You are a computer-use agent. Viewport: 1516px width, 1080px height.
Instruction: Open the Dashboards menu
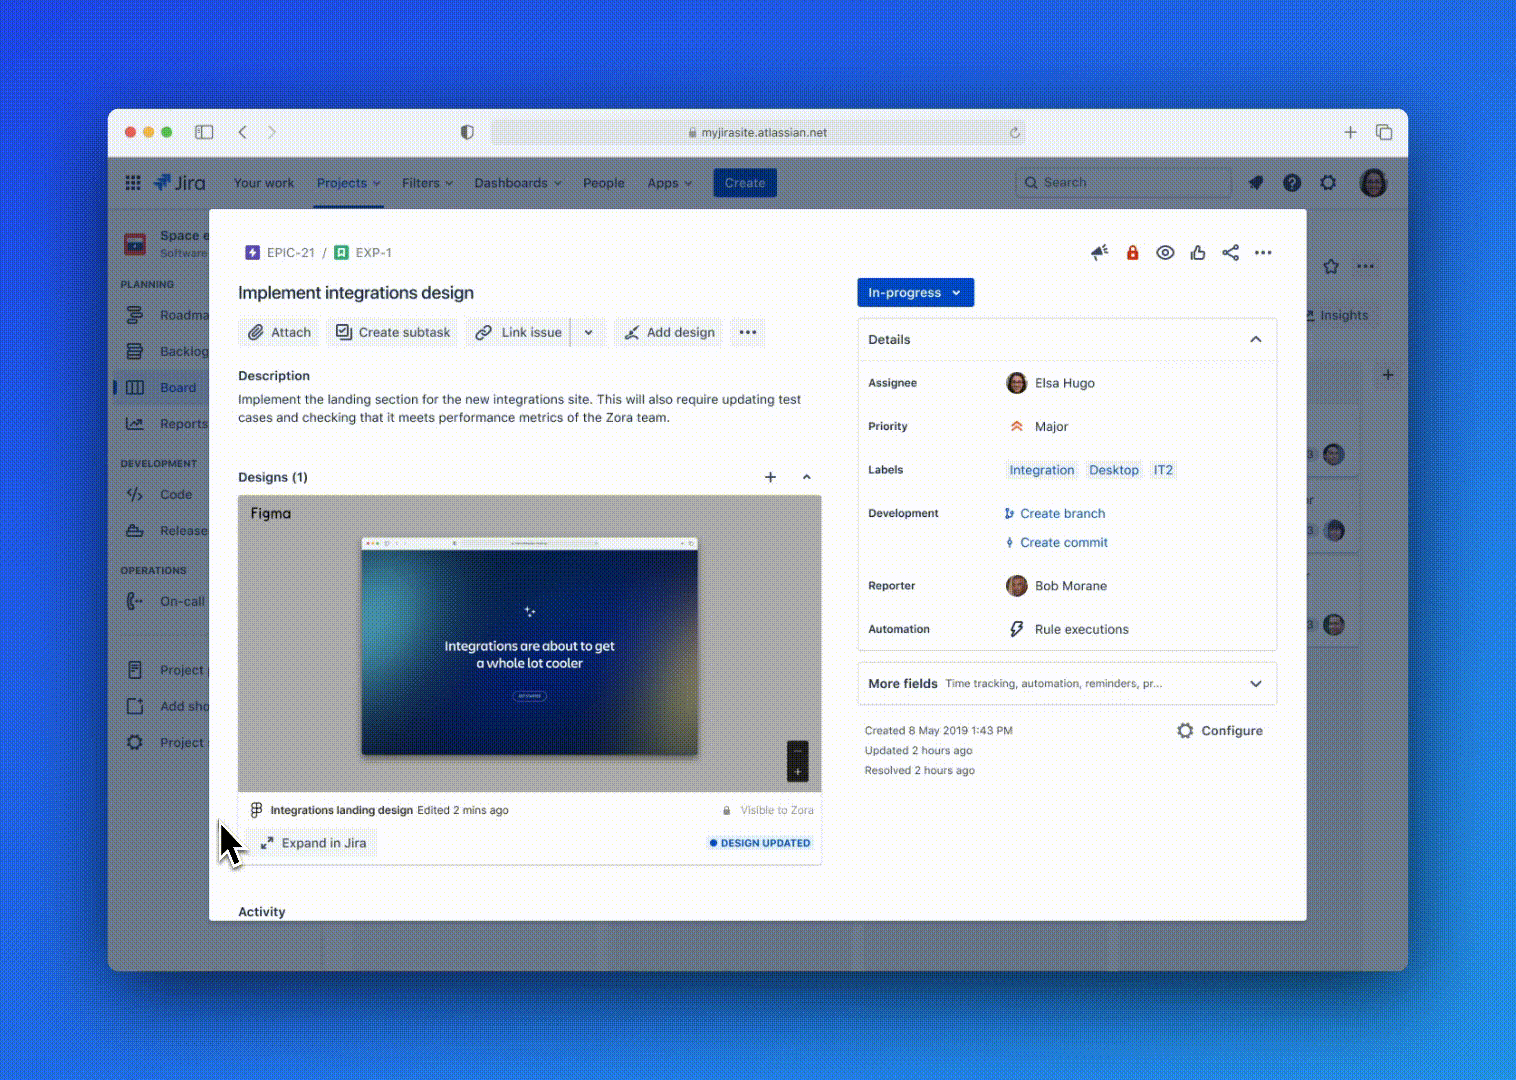[x=517, y=183]
